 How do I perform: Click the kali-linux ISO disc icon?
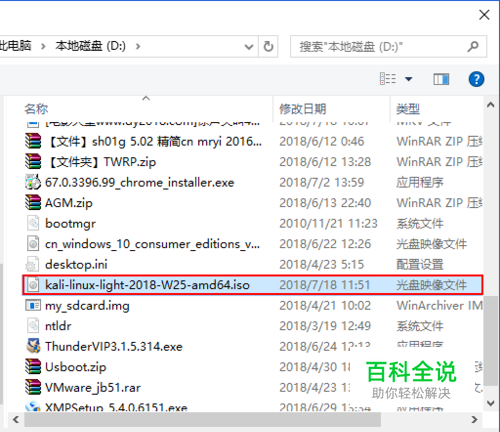click(33, 285)
